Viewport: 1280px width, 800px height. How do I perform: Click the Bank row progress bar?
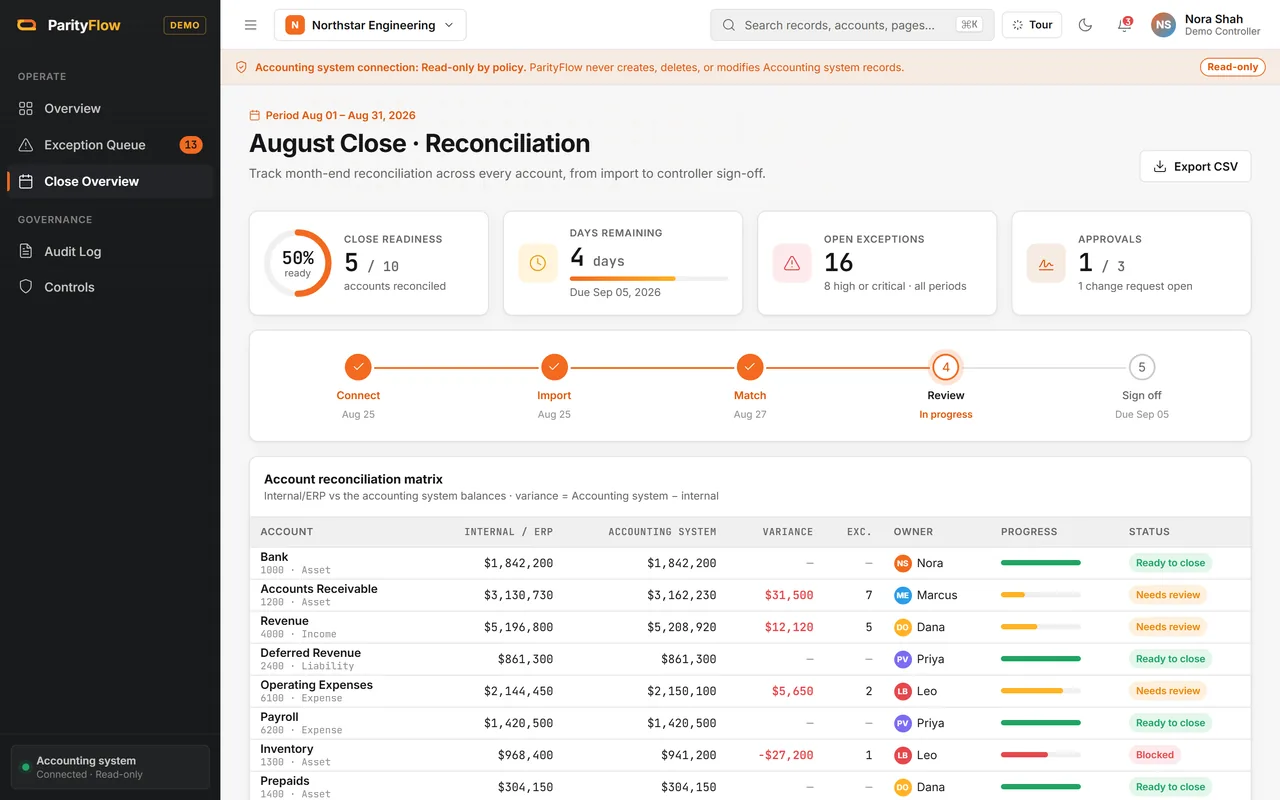point(1041,563)
